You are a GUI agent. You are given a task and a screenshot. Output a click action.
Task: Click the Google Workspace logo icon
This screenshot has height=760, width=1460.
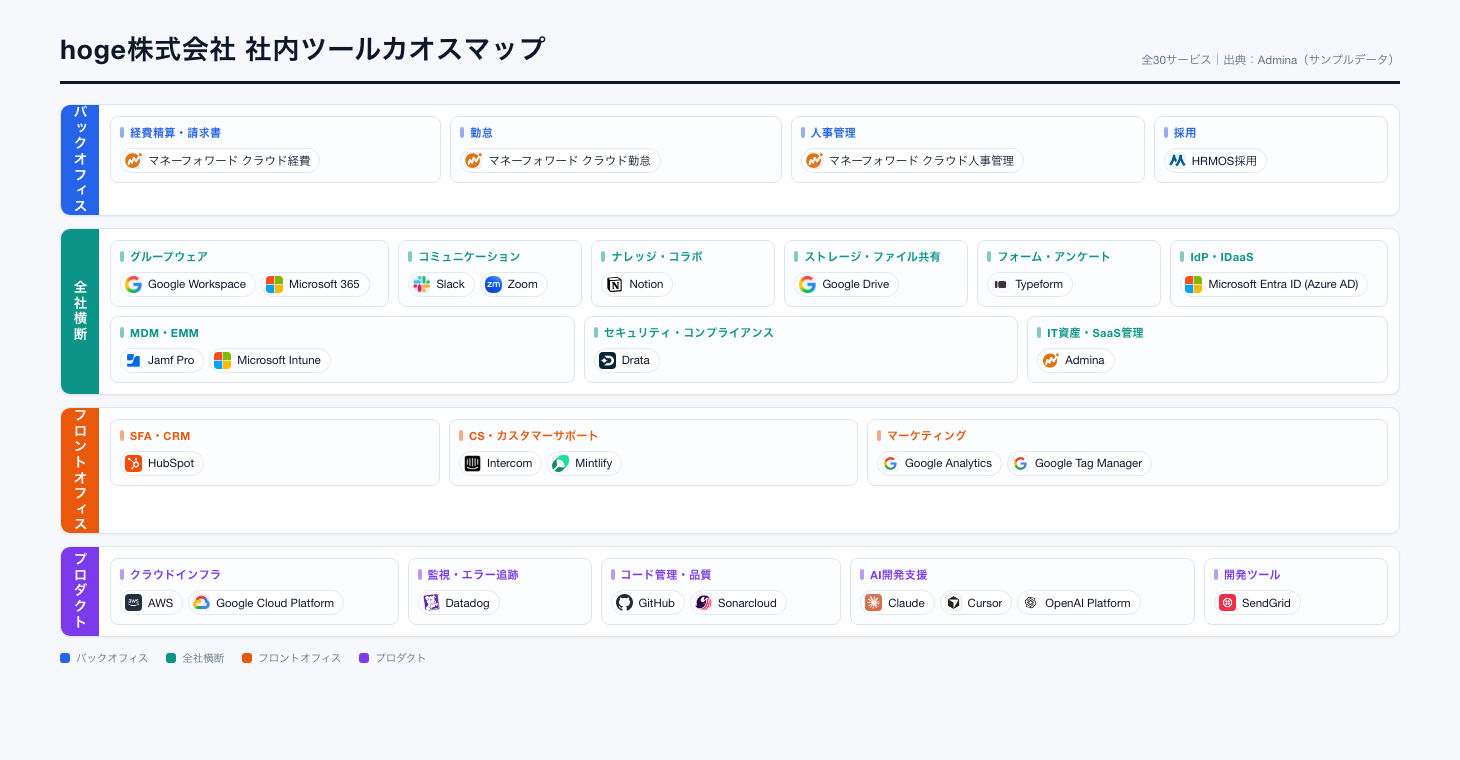click(133, 284)
